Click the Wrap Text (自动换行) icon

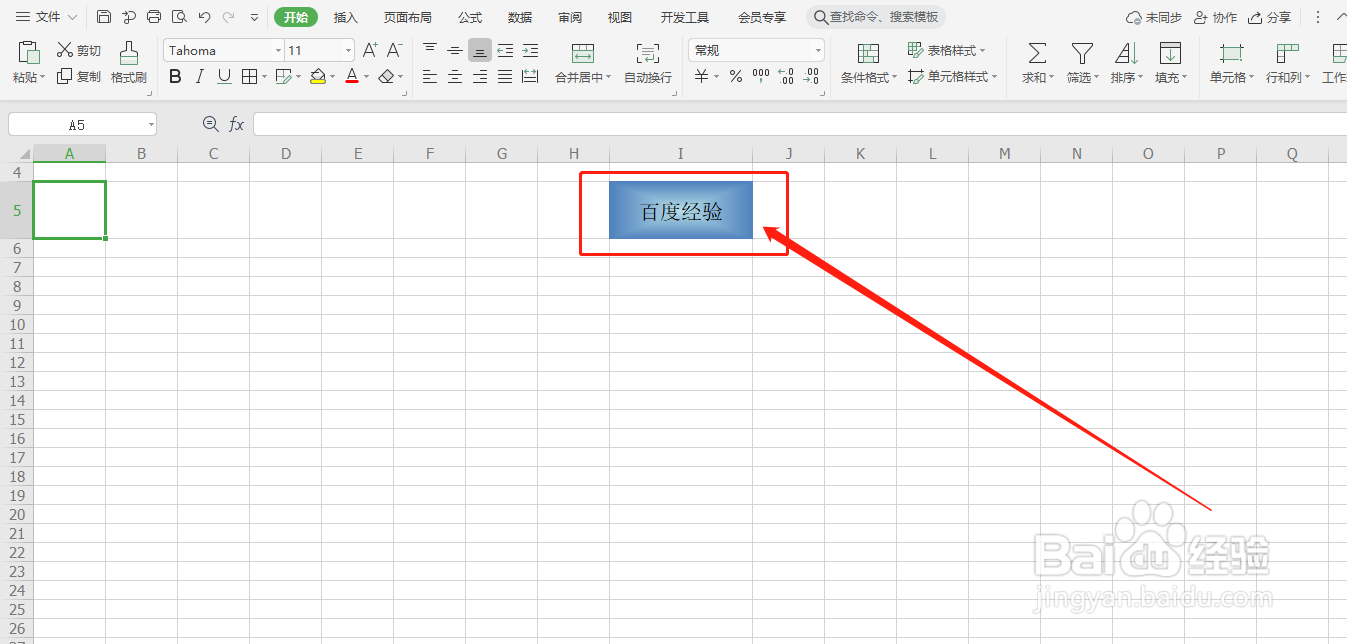648,54
